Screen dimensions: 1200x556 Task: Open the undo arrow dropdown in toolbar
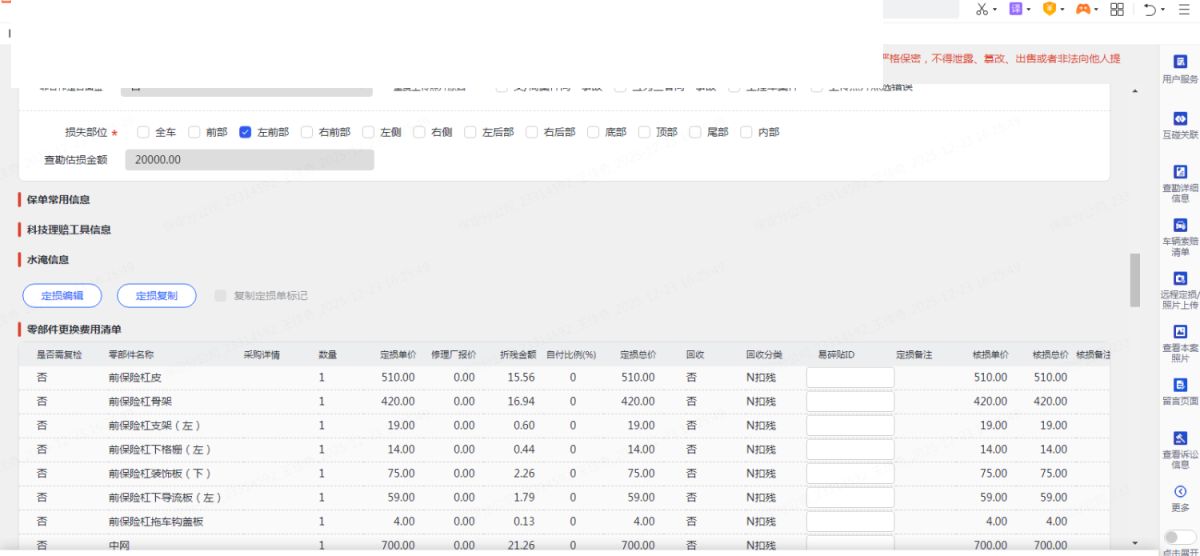(1163, 10)
